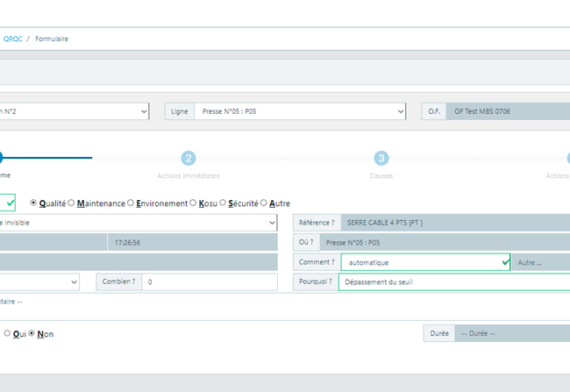
Task: Click the Combien input field
Action: 210,282
